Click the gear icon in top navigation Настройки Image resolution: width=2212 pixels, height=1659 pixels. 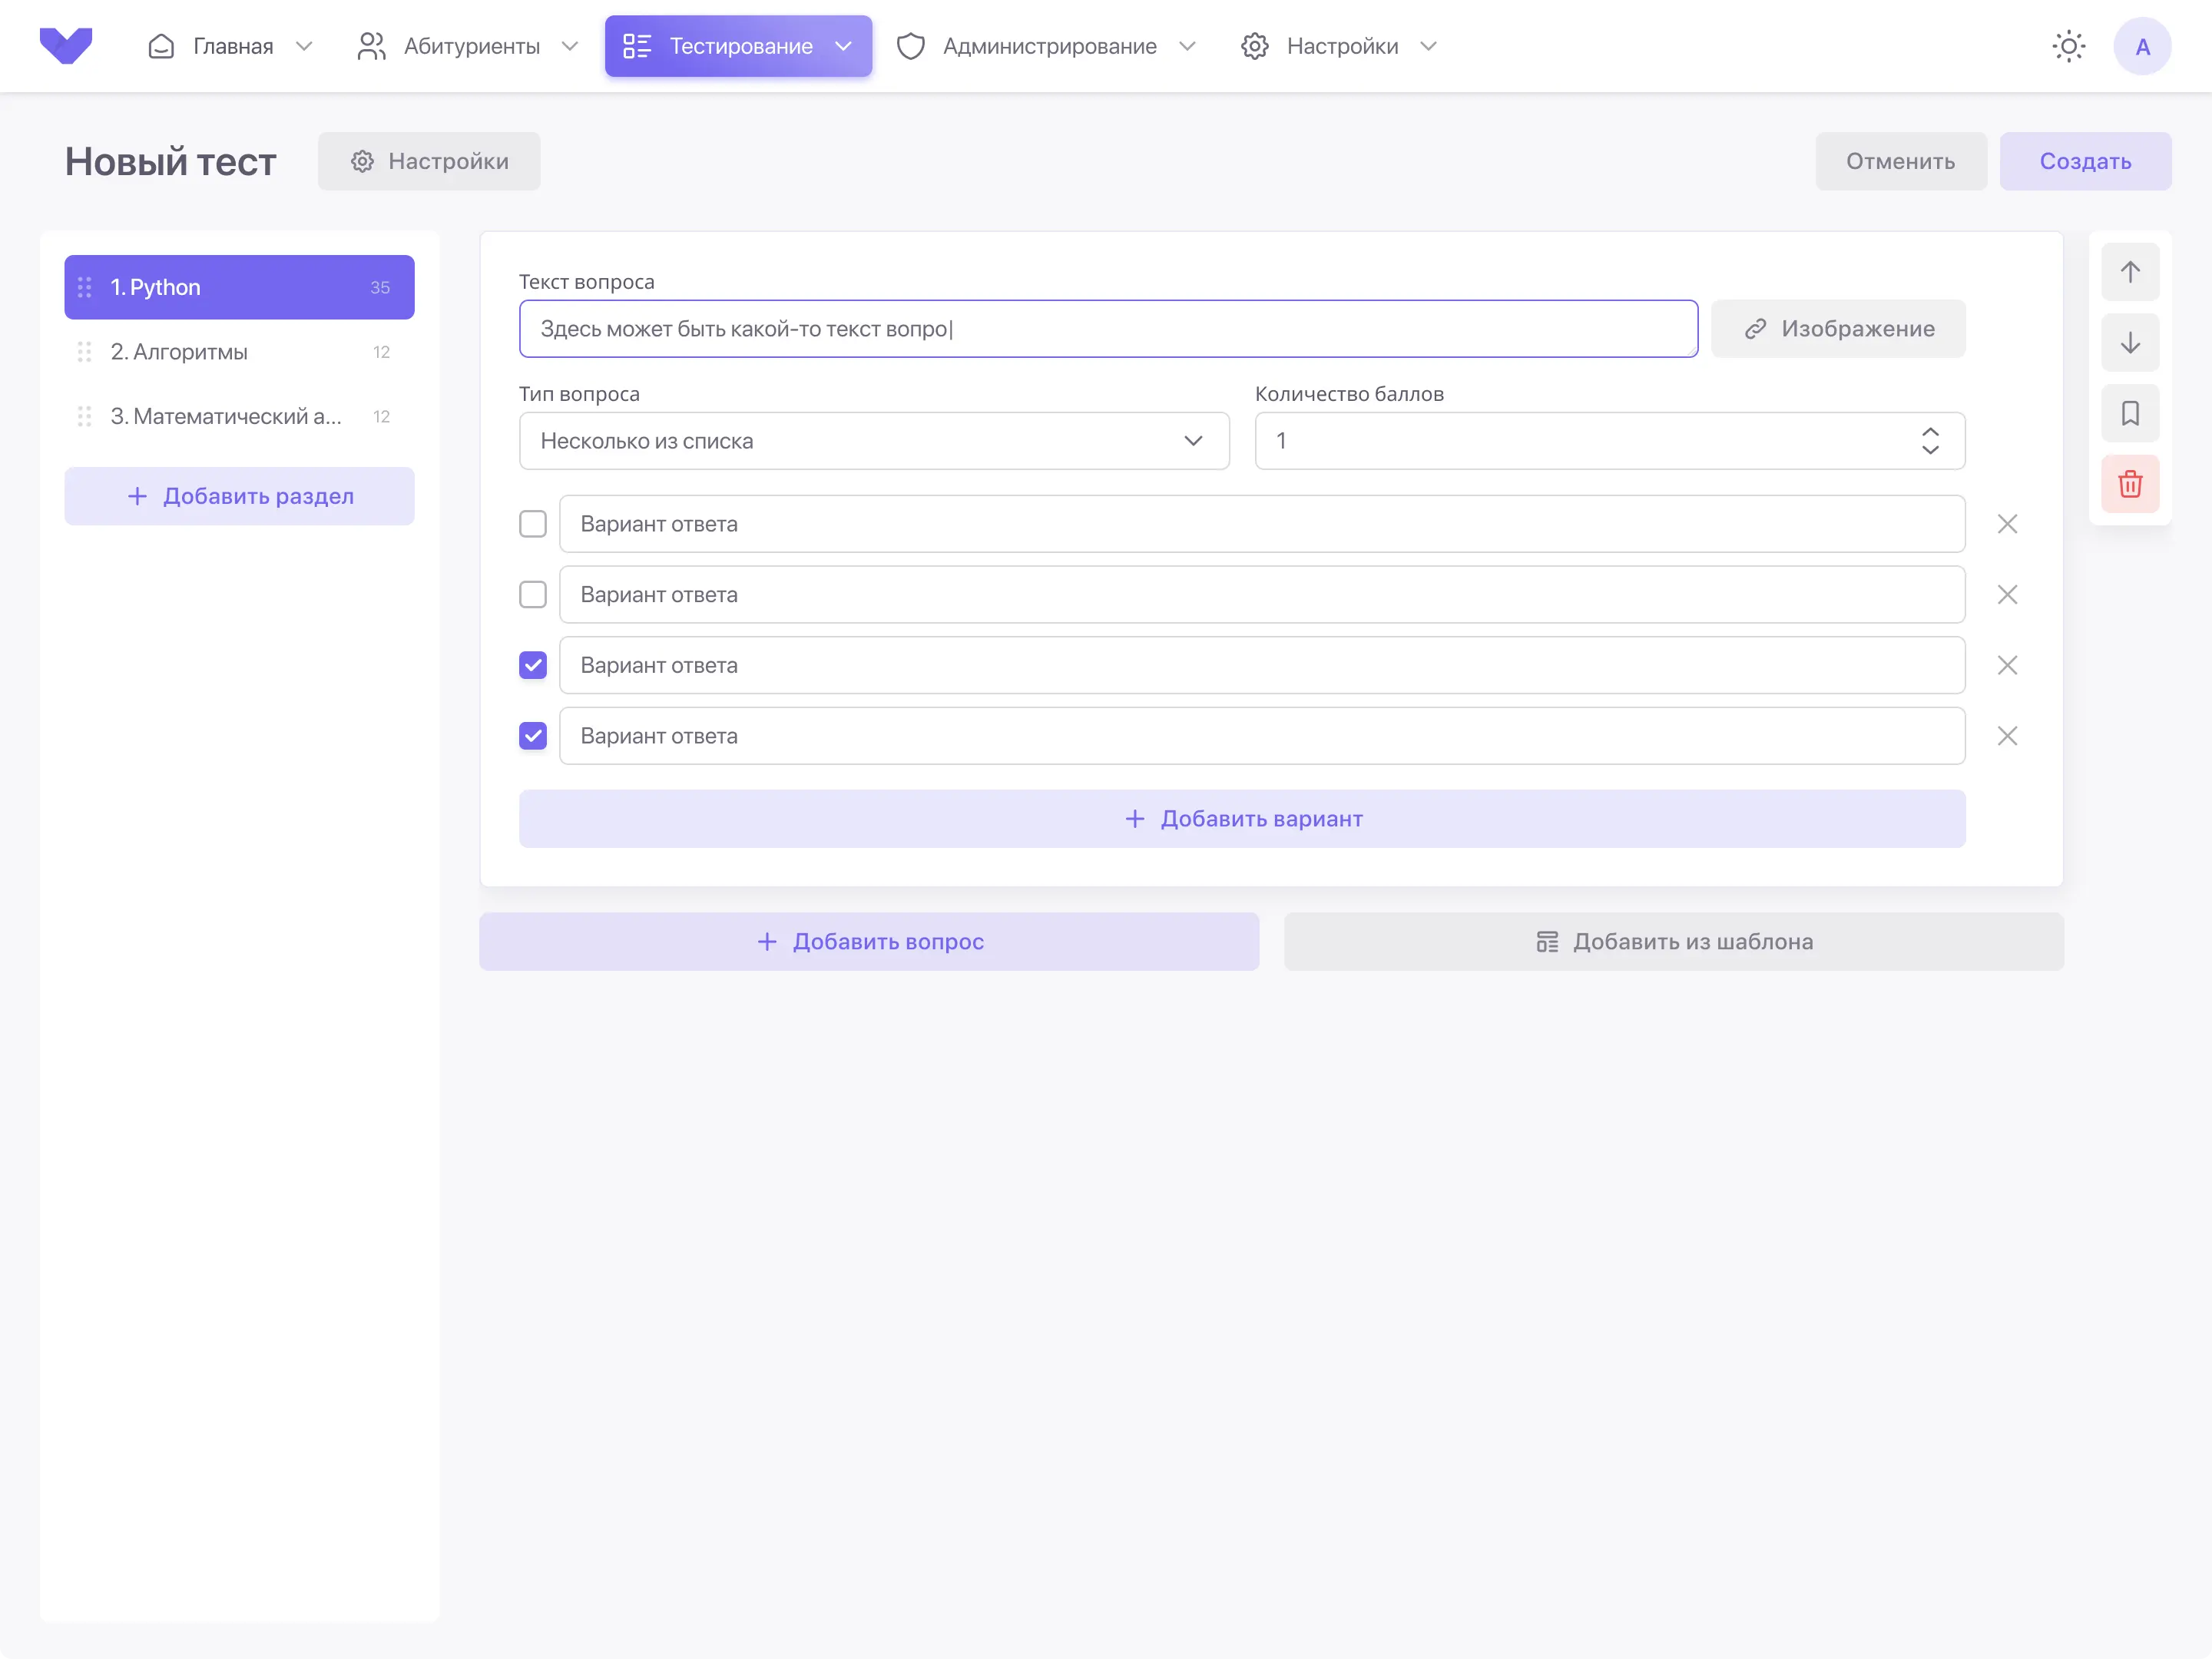pyautogui.click(x=1254, y=46)
